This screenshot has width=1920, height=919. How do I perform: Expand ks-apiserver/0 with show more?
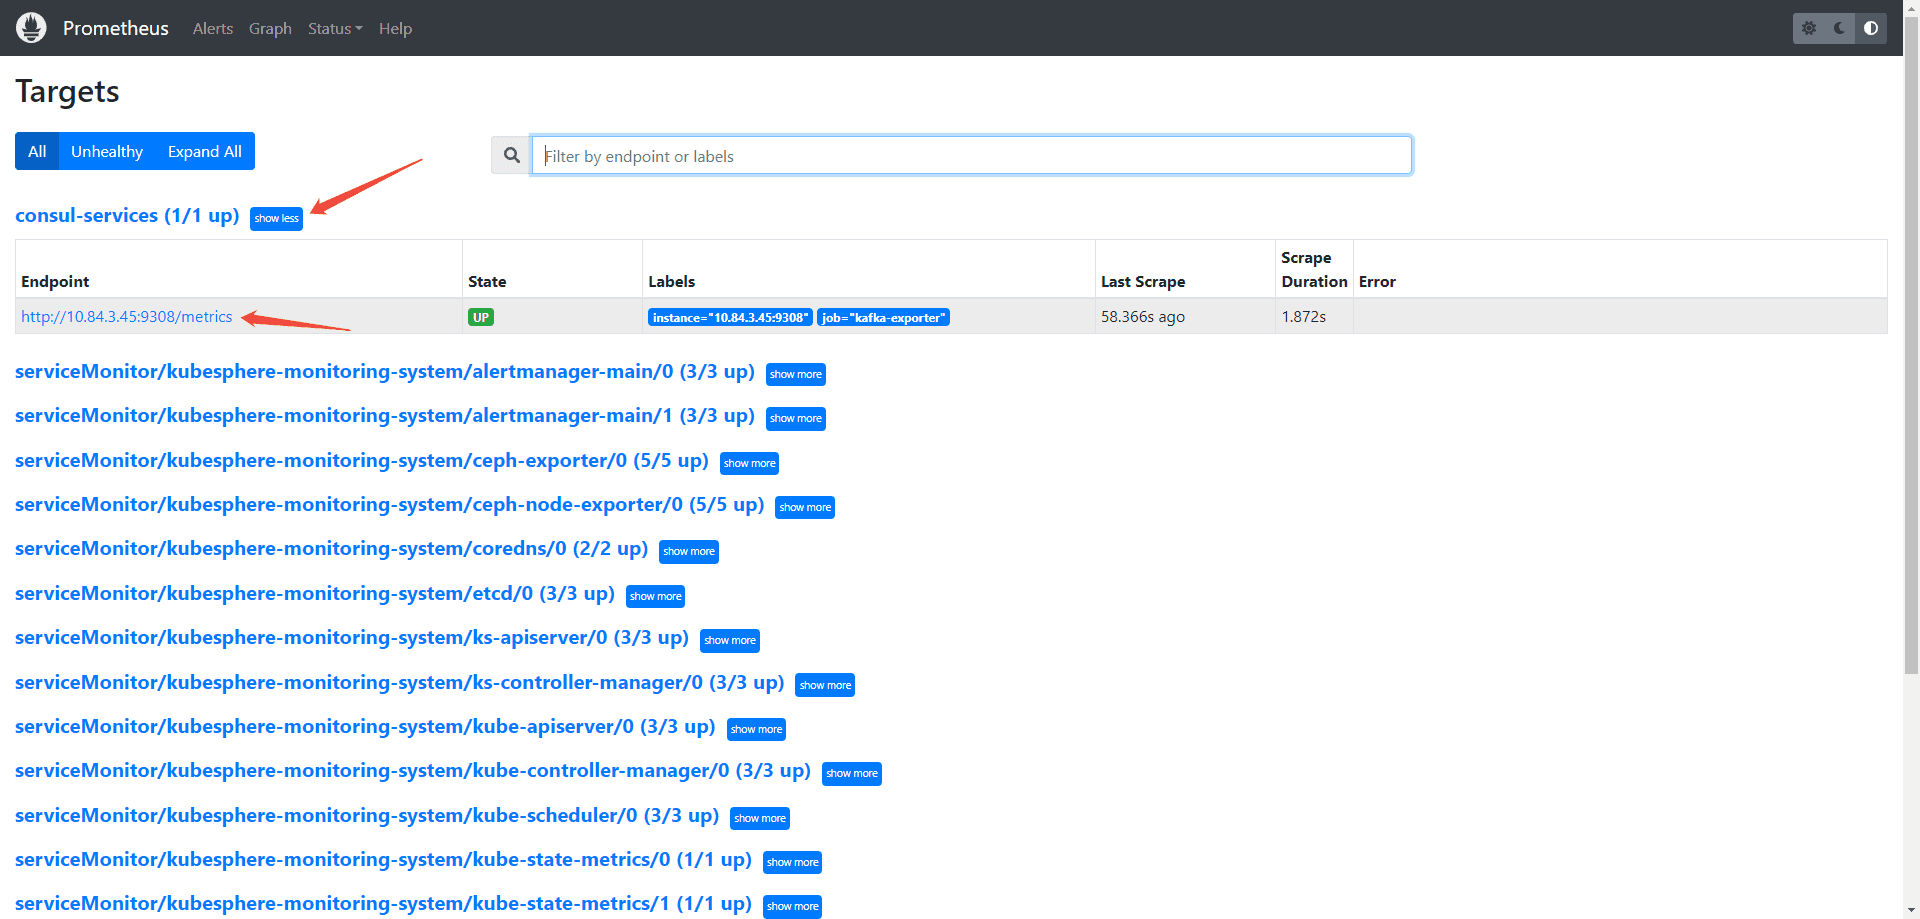click(x=730, y=640)
